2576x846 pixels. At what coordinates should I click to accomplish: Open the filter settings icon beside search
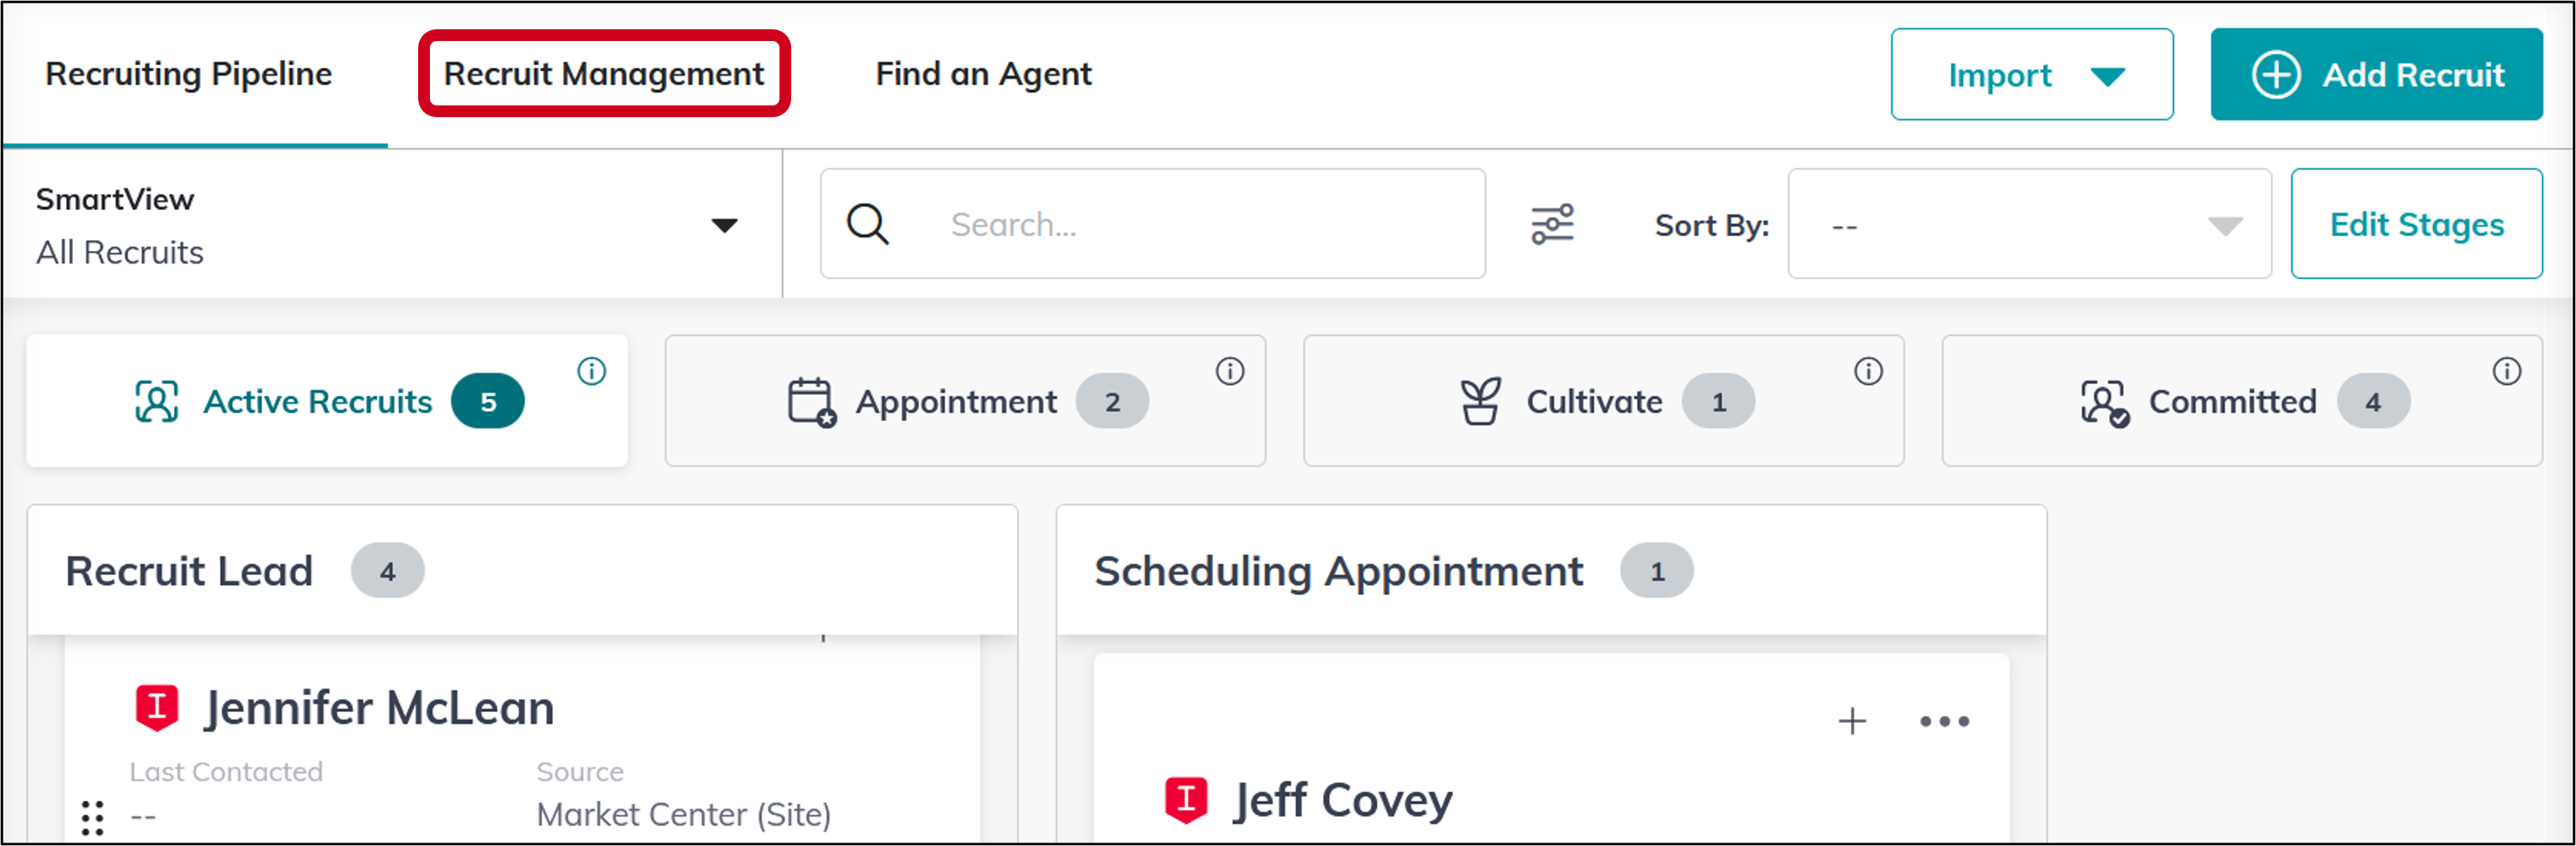coord(1553,224)
